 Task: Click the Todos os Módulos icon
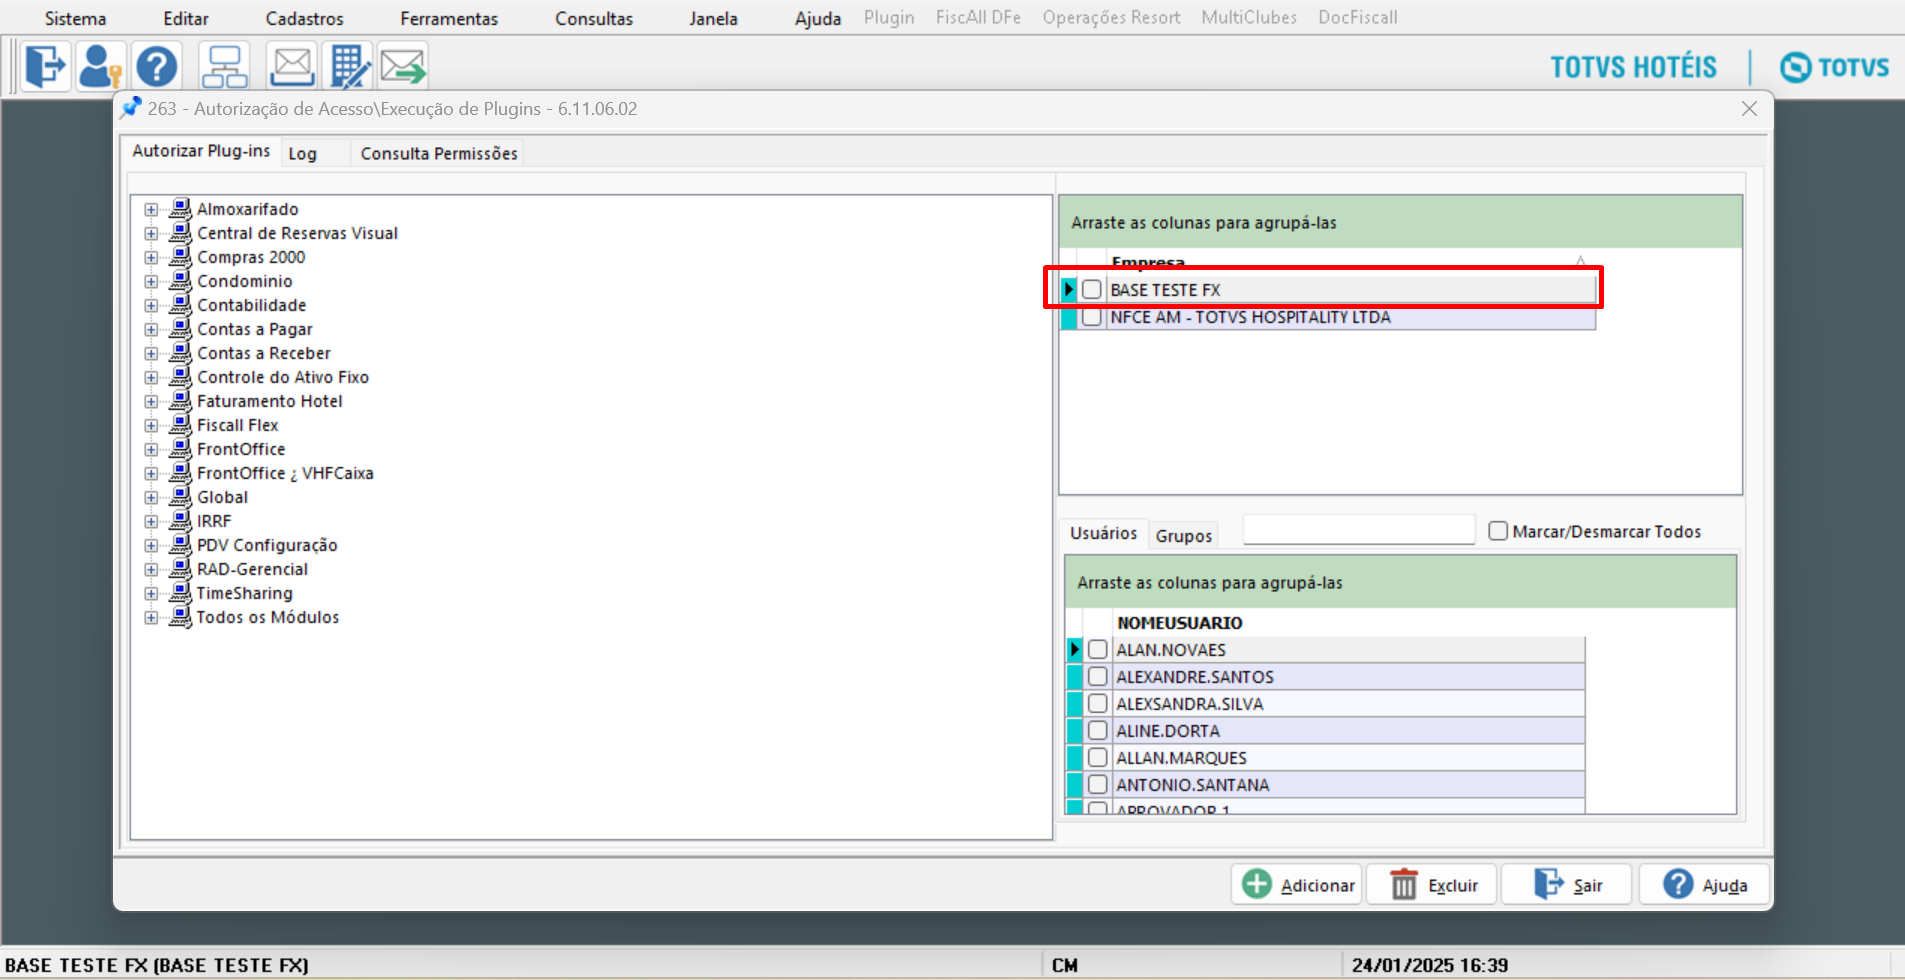click(x=180, y=617)
